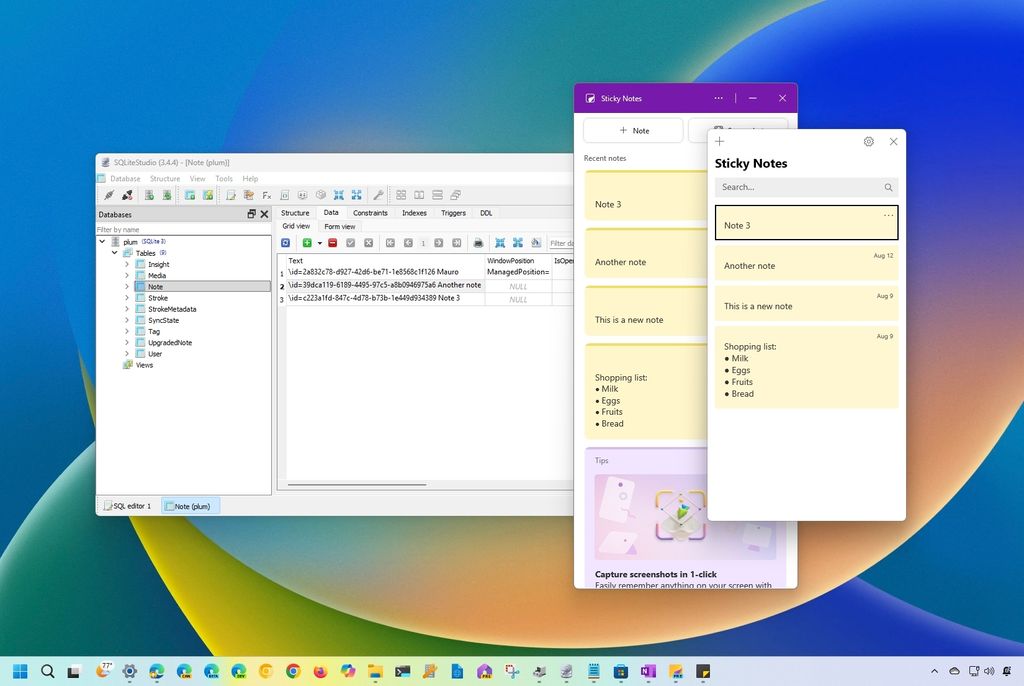Switch to Form view

click(339, 226)
